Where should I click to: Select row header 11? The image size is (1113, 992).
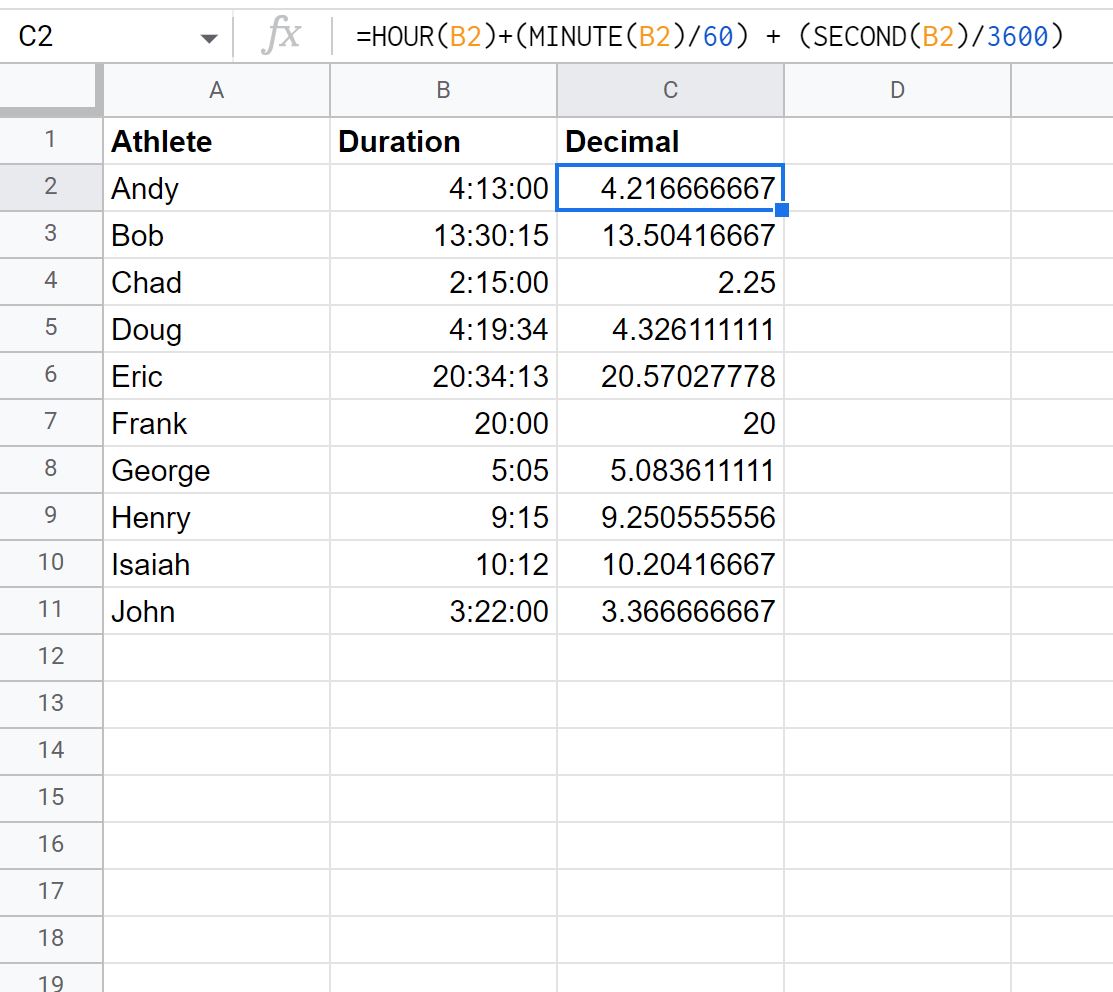[x=50, y=611]
